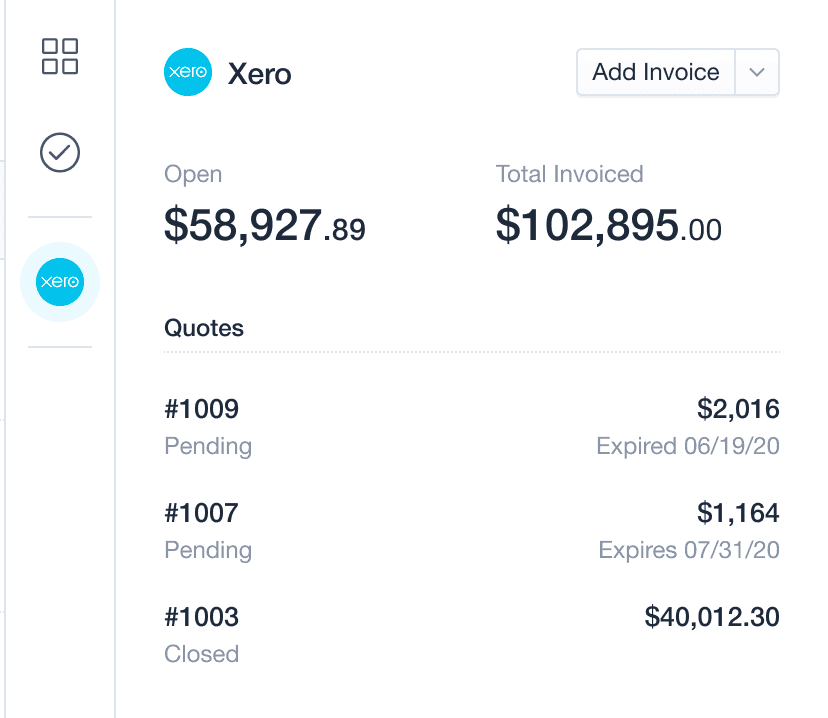Image resolution: width=828 pixels, height=718 pixels.
Task: Click the Expires 07/31/20 label
Action: (x=689, y=550)
